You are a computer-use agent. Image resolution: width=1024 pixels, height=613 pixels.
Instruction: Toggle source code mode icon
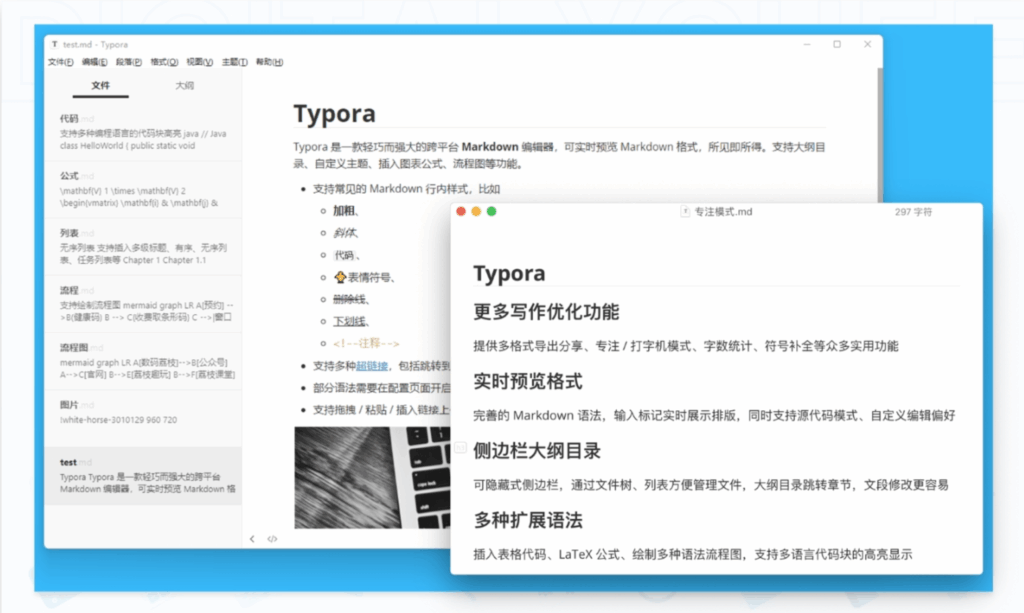(x=272, y=539)
